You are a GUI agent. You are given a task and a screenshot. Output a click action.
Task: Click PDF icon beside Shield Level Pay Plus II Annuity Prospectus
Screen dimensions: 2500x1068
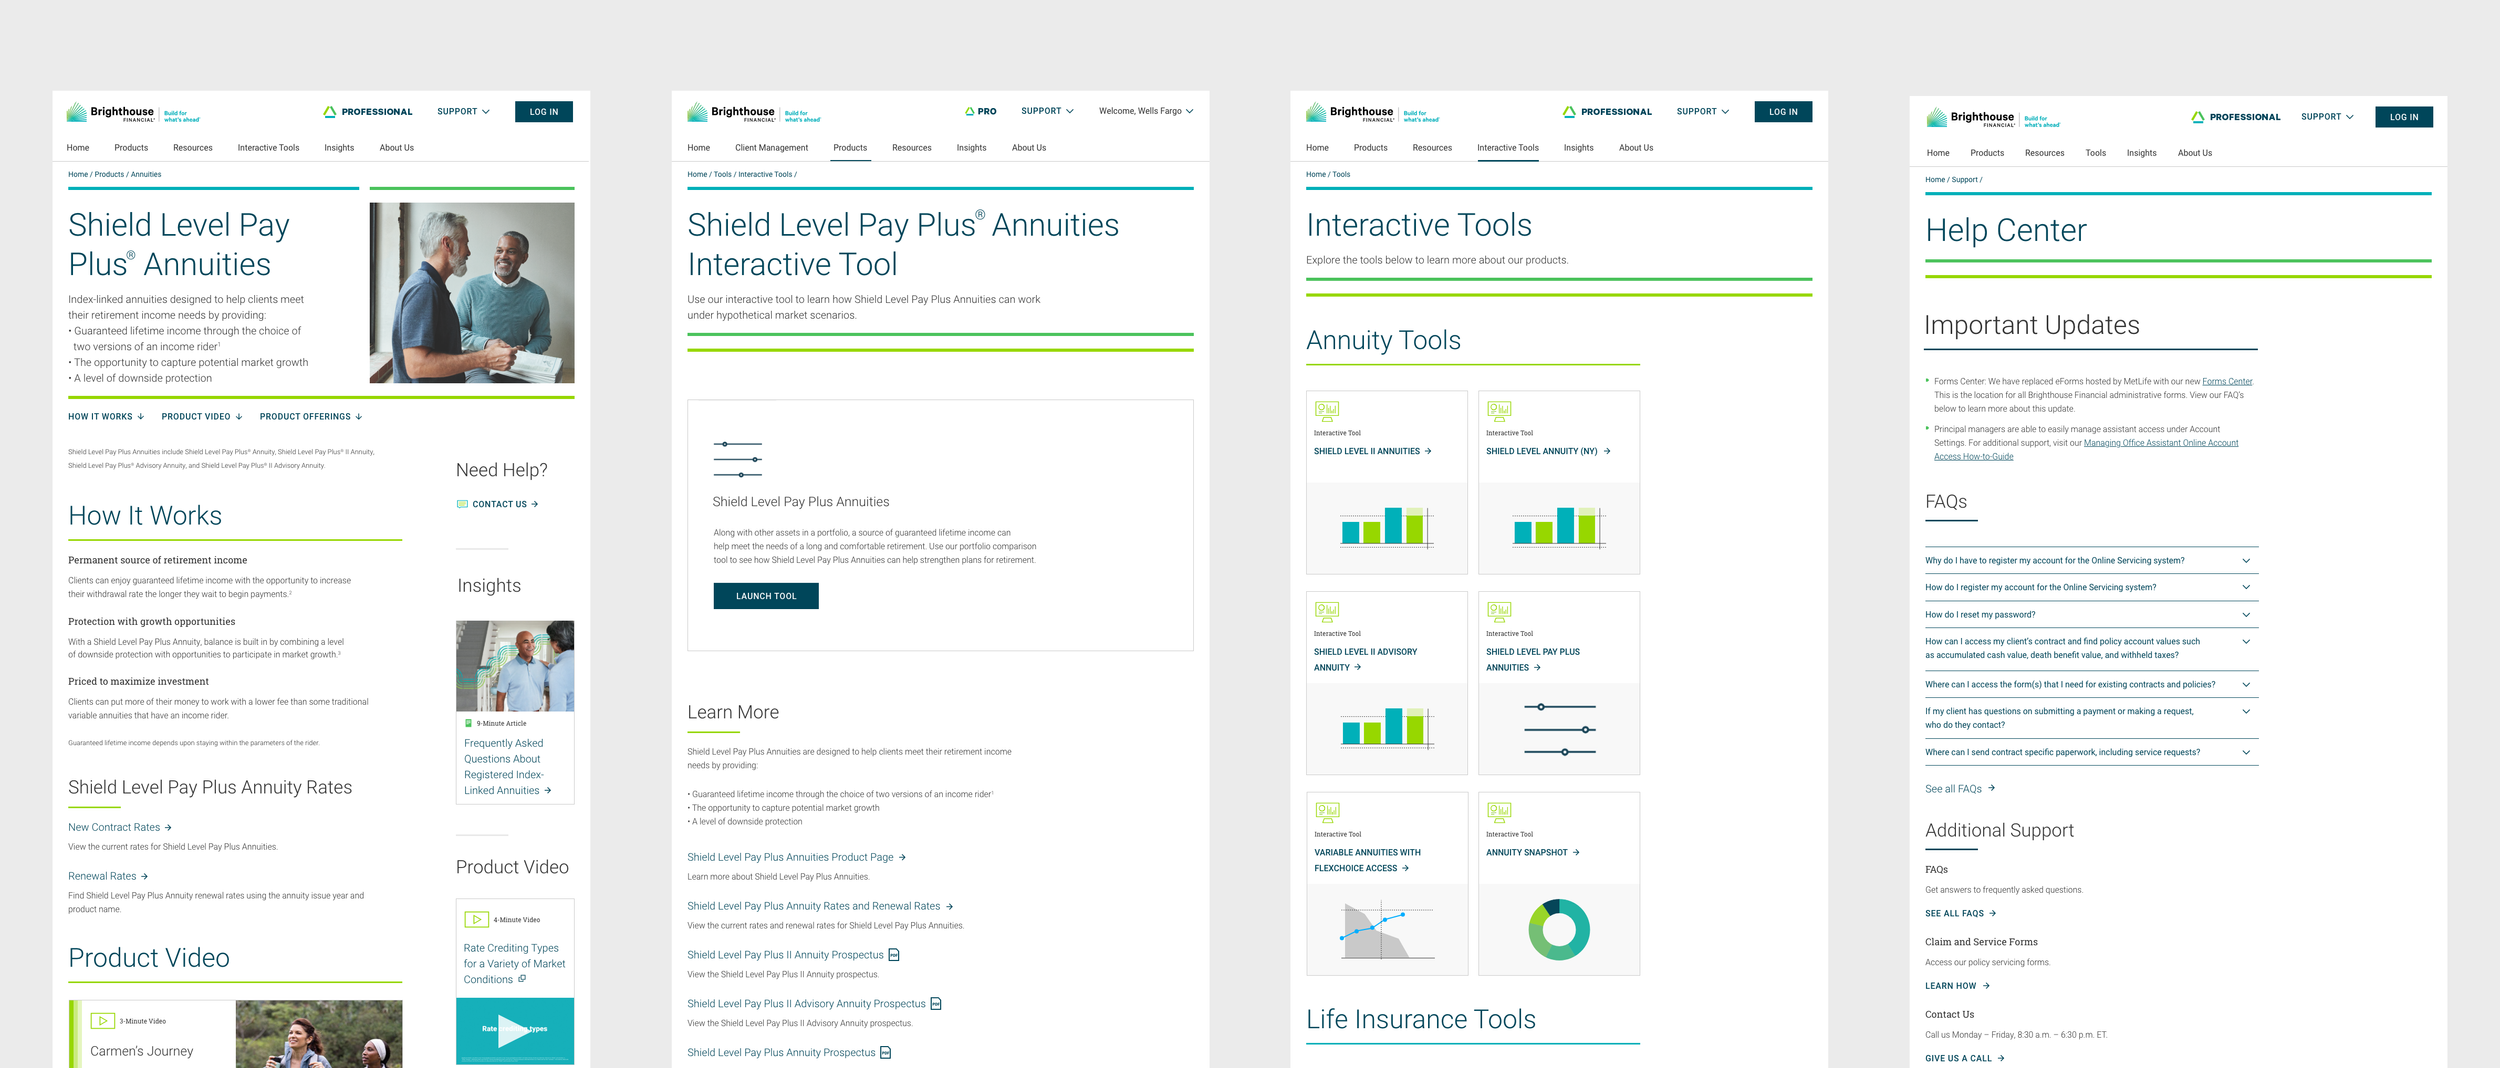coord(894,955)
